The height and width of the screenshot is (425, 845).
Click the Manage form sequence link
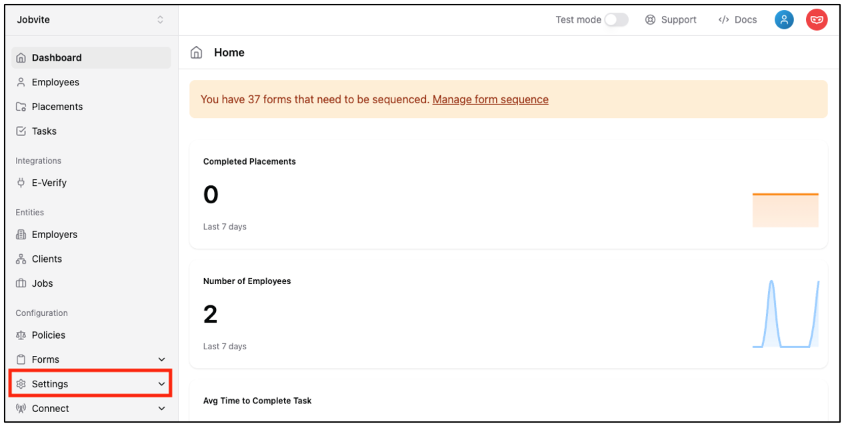[490, 100]
